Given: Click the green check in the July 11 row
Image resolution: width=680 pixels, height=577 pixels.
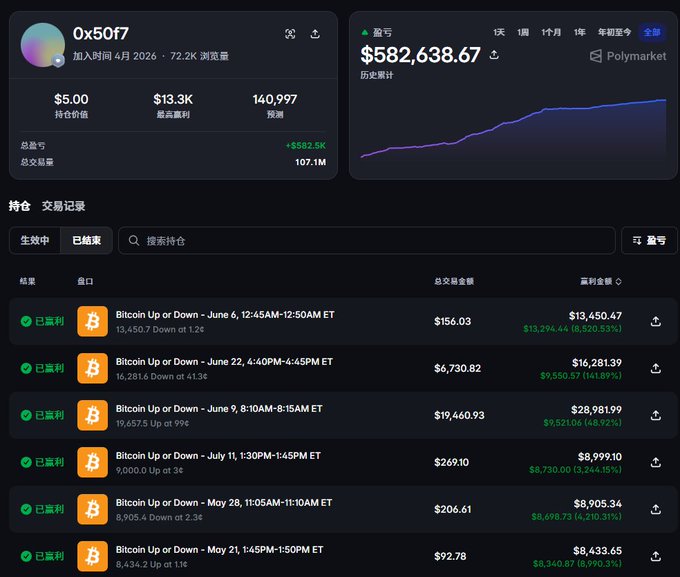Looking at the screenshot, I should point(26,462).
